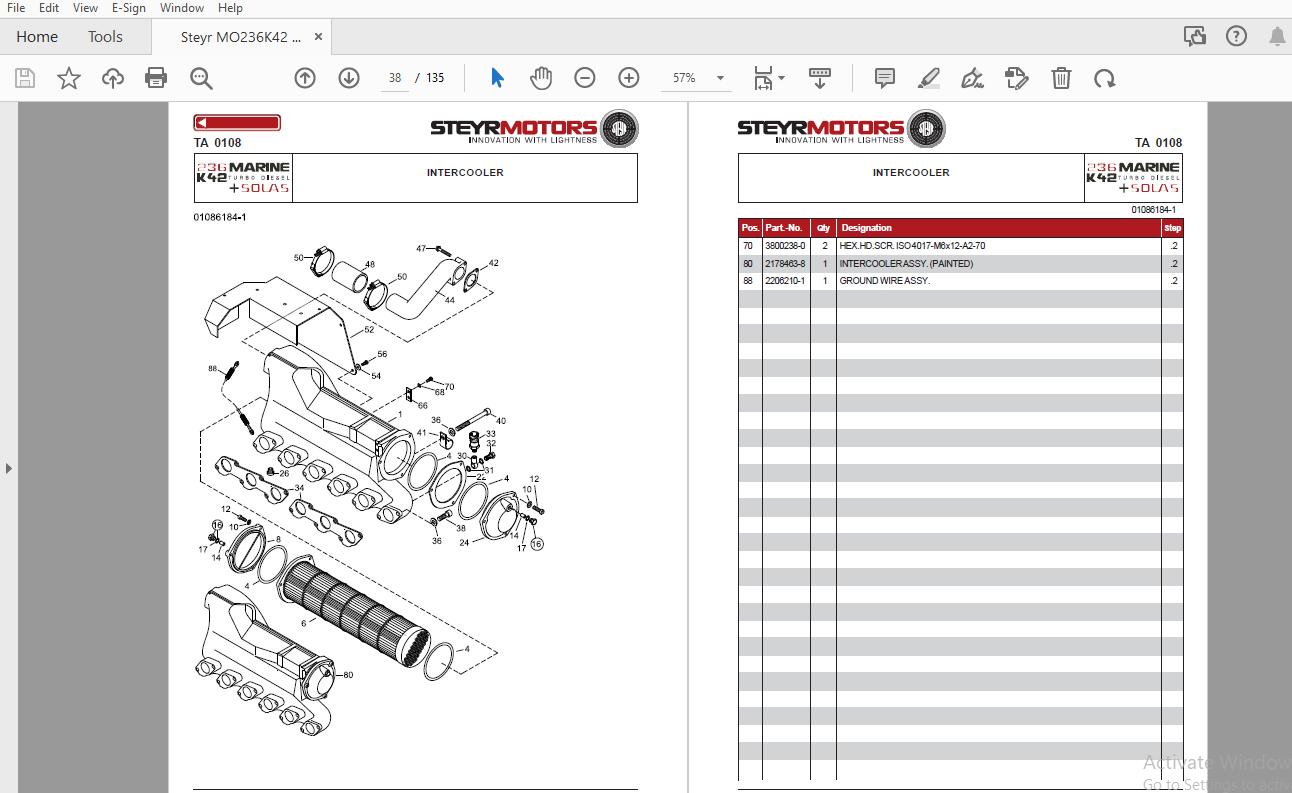
Task: Click the GROUND WIRE ASSY. designation
Action: click(x=885, y=281)
